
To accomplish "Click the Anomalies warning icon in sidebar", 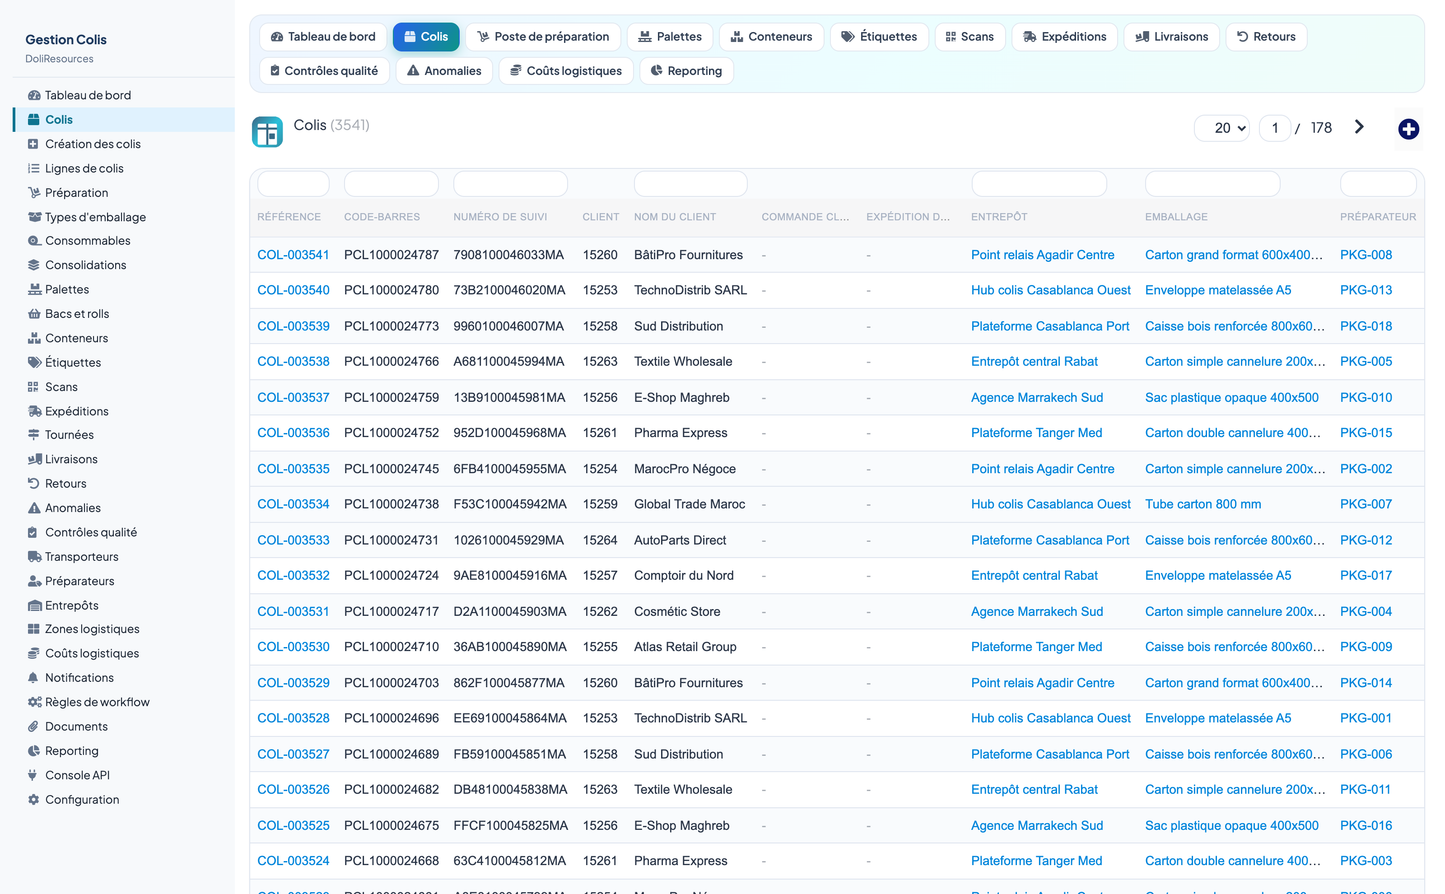I will tap(34, 508).
